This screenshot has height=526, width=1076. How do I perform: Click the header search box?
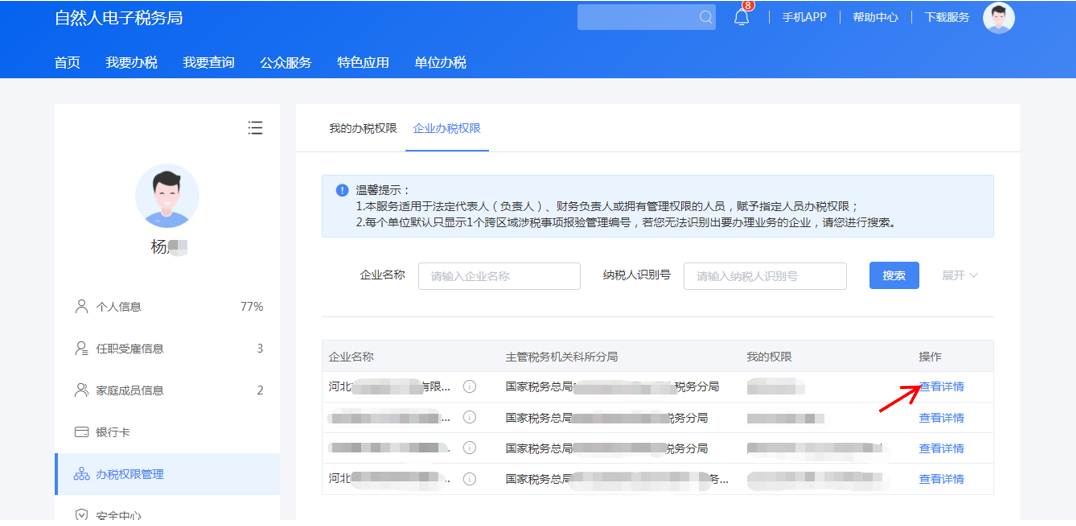click(x=646, y=17)
